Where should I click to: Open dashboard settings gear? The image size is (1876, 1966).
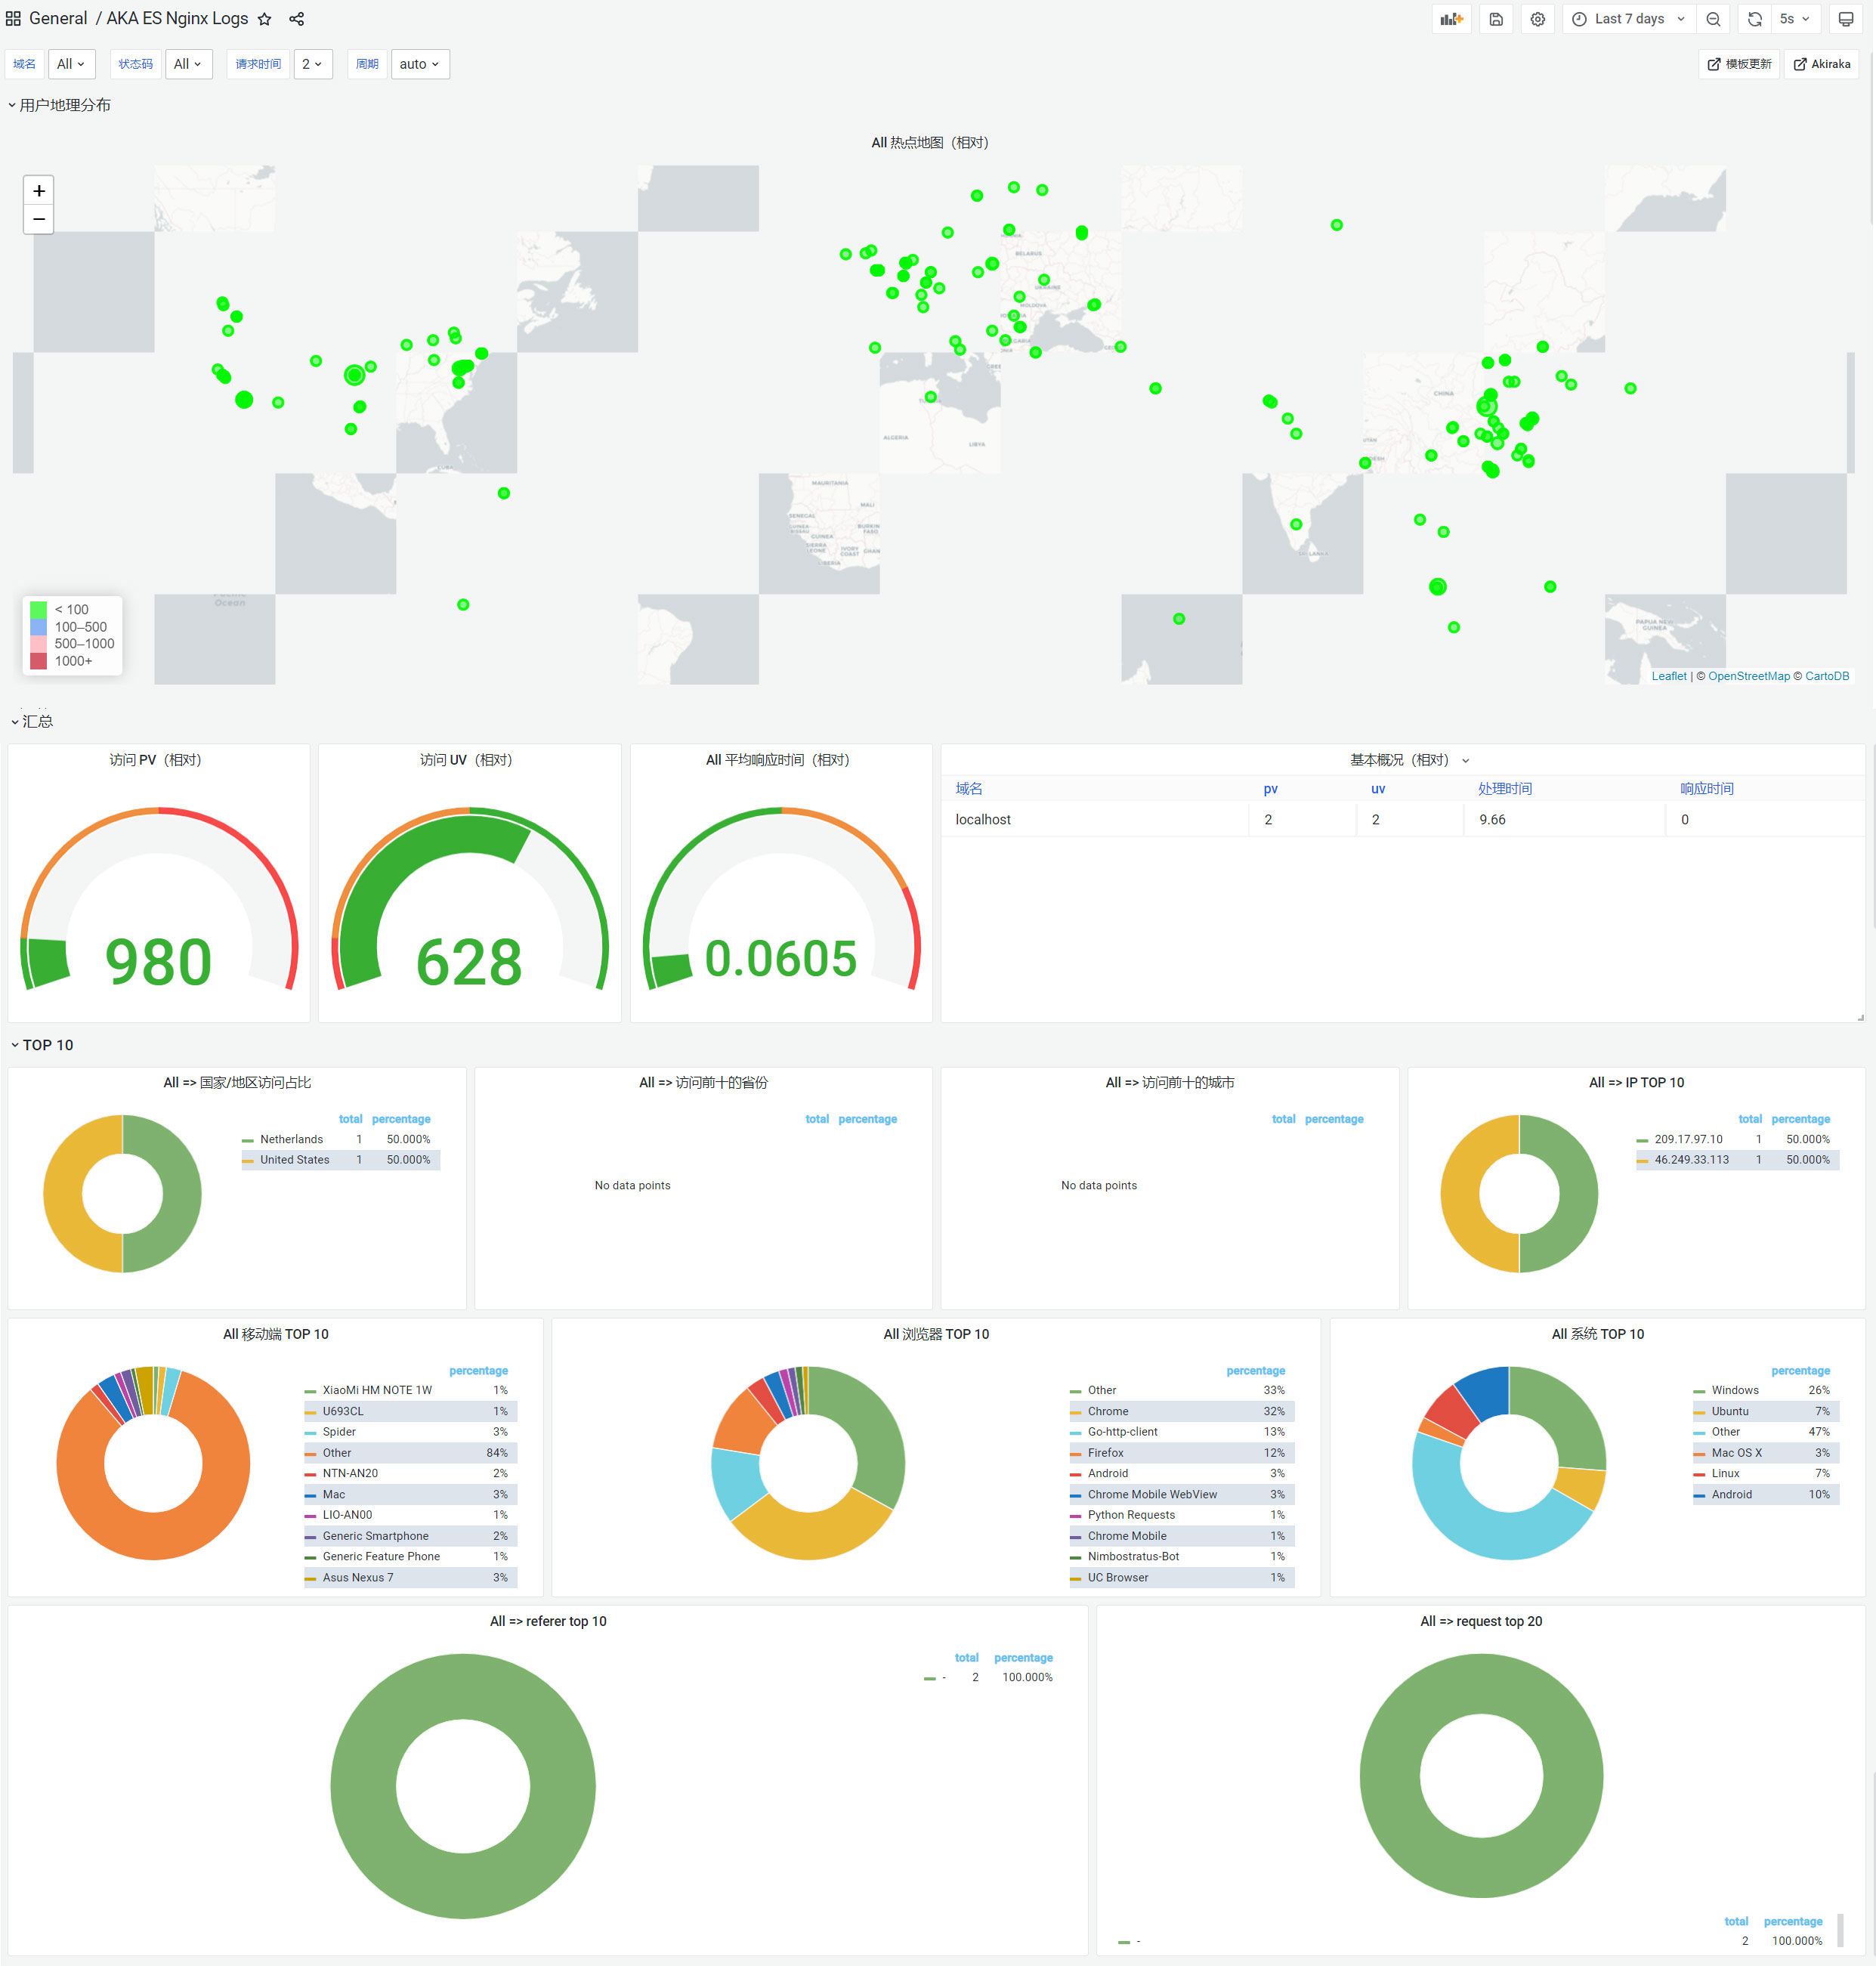(1538, 19)
